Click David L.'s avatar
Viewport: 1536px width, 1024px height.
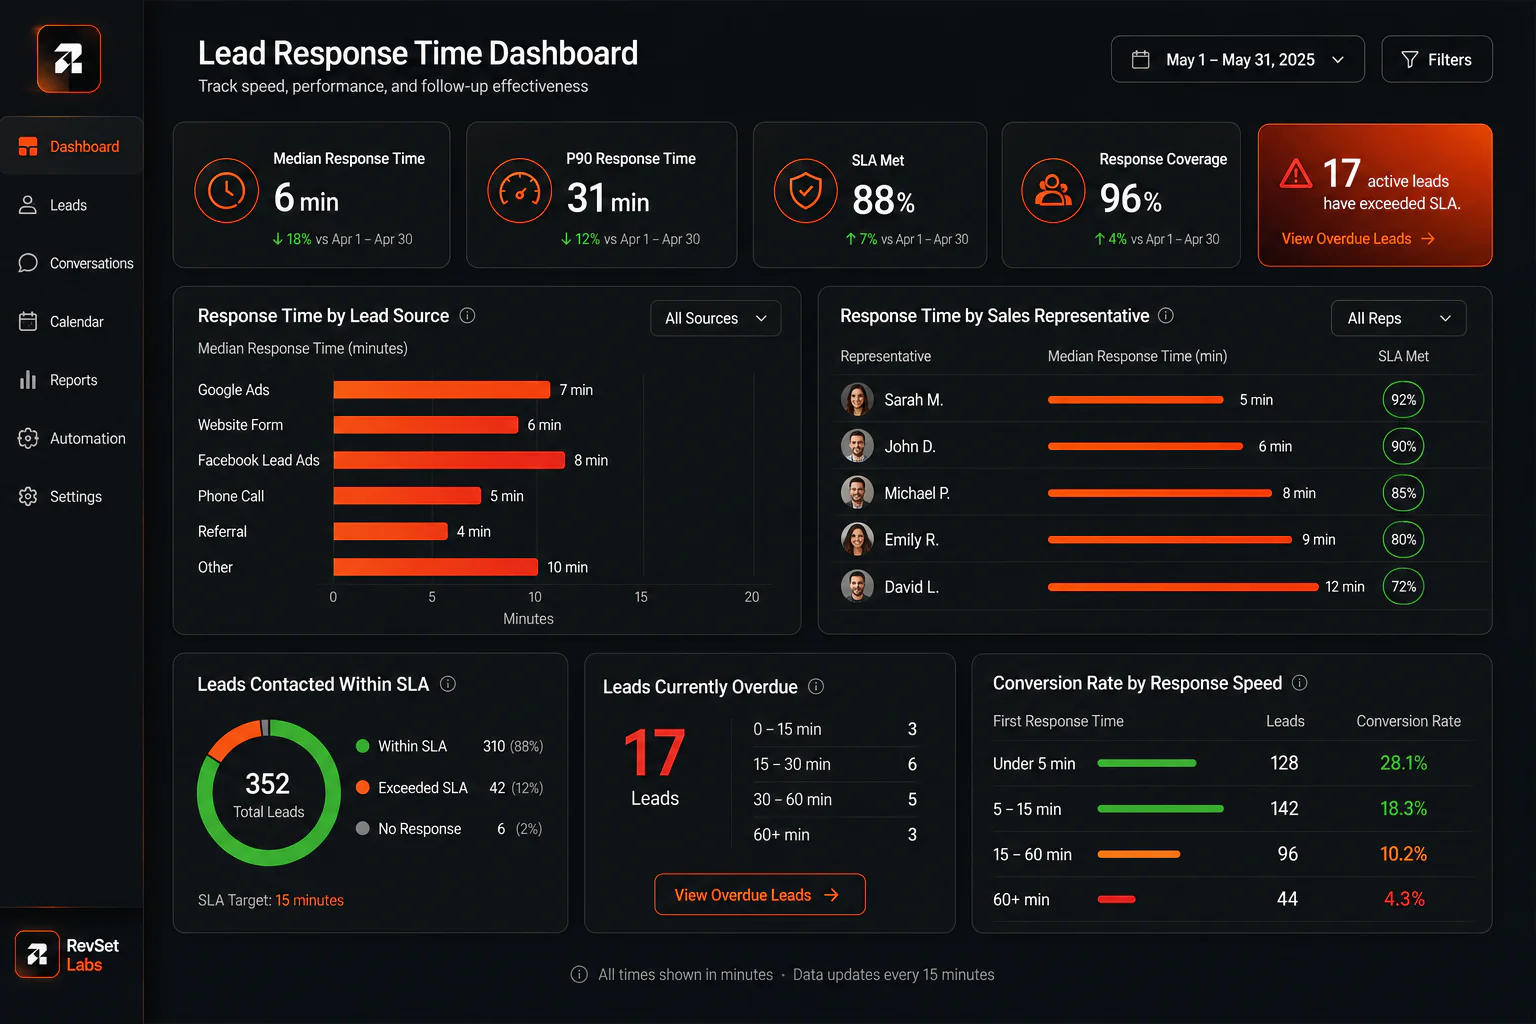(857, 586)
